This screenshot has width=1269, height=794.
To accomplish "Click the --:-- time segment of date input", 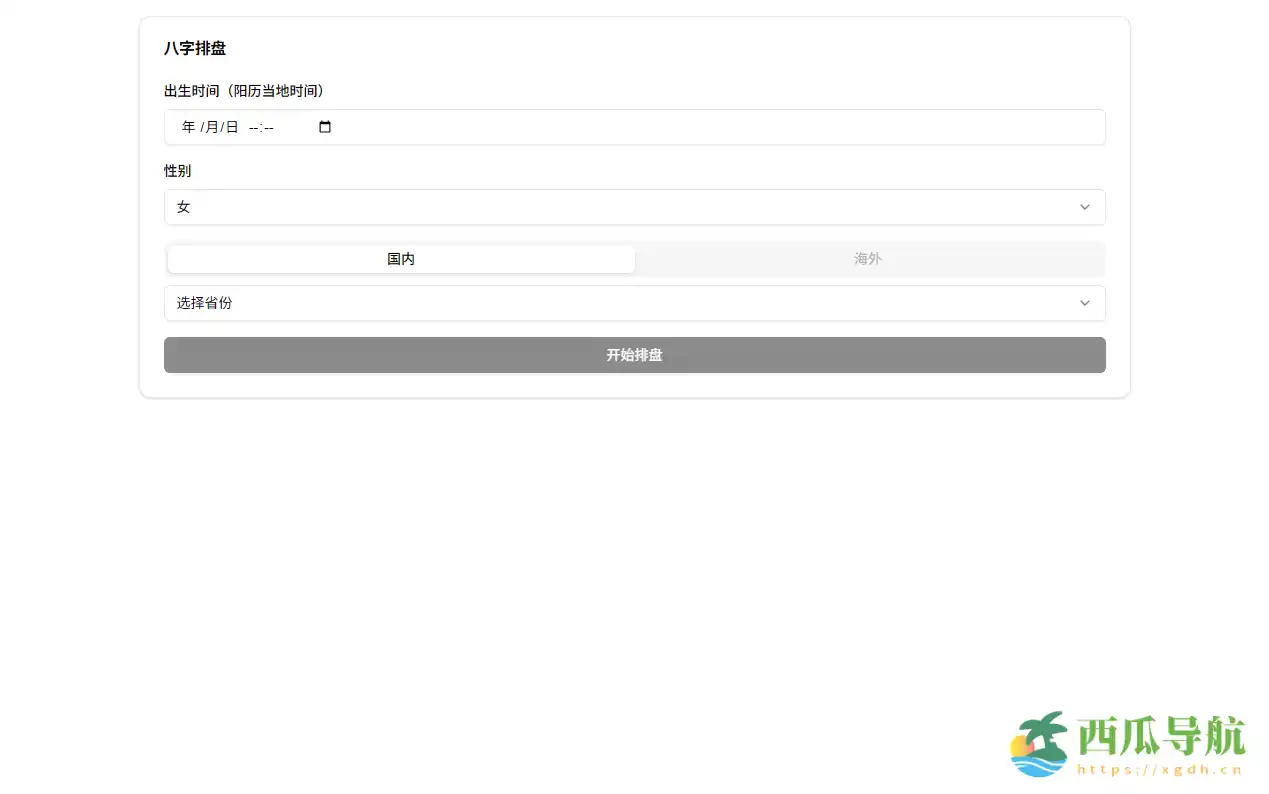I will click(x=262, y=127).
